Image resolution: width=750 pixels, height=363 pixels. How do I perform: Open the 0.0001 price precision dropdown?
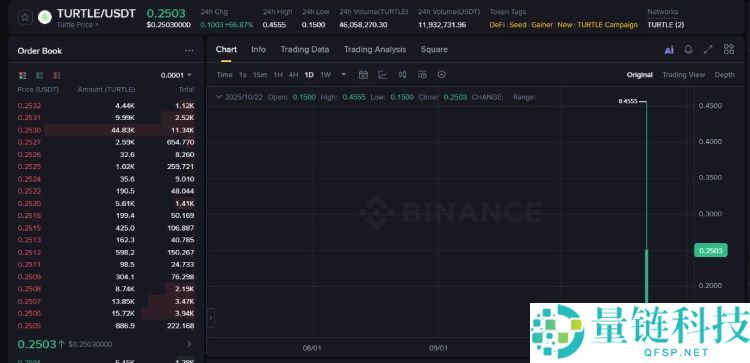click(x=176, y=75)
